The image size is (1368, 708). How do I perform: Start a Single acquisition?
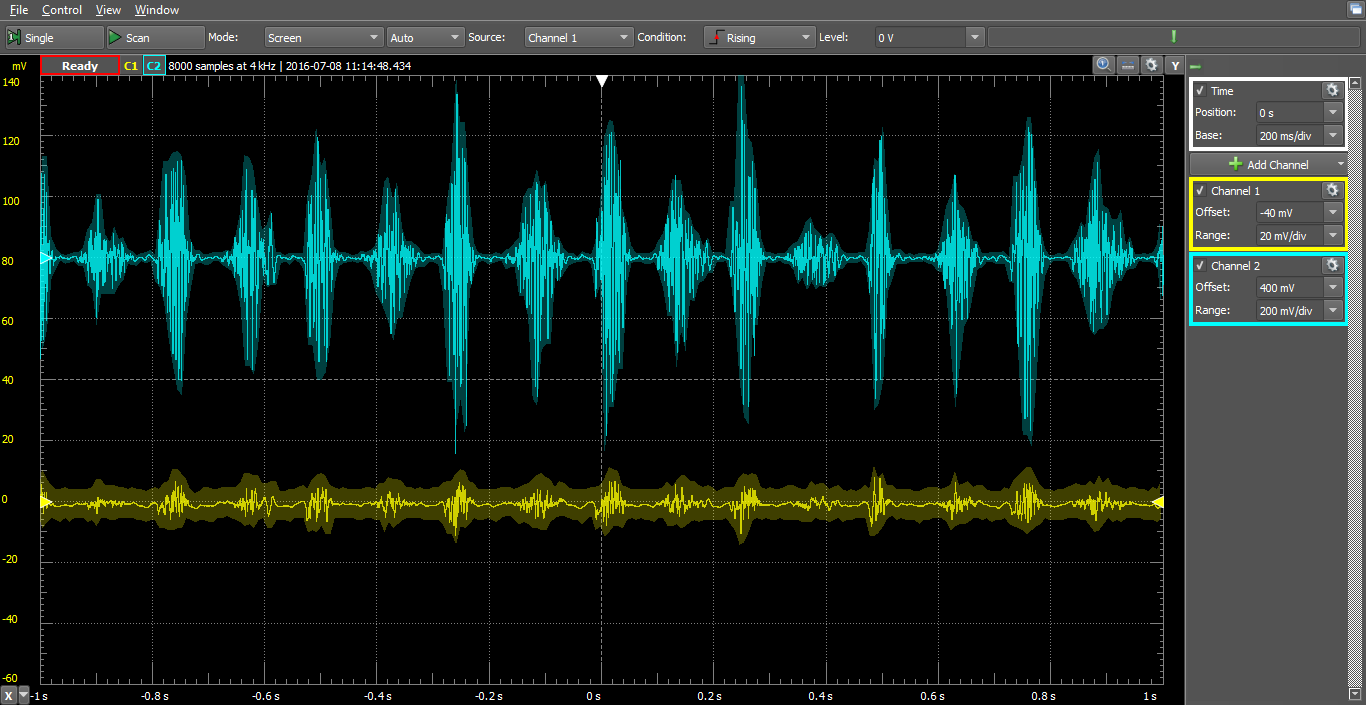(x=53, y=38)
